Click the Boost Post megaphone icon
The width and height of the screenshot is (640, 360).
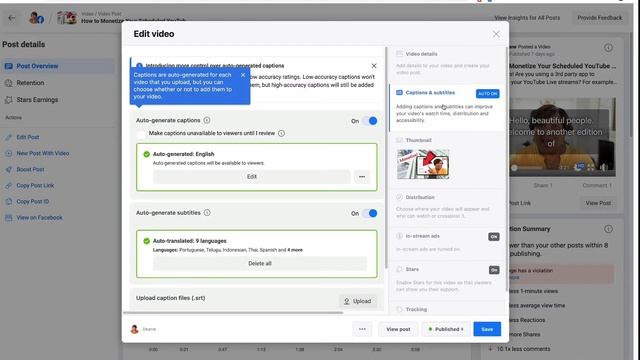click(x=9, y=169)
